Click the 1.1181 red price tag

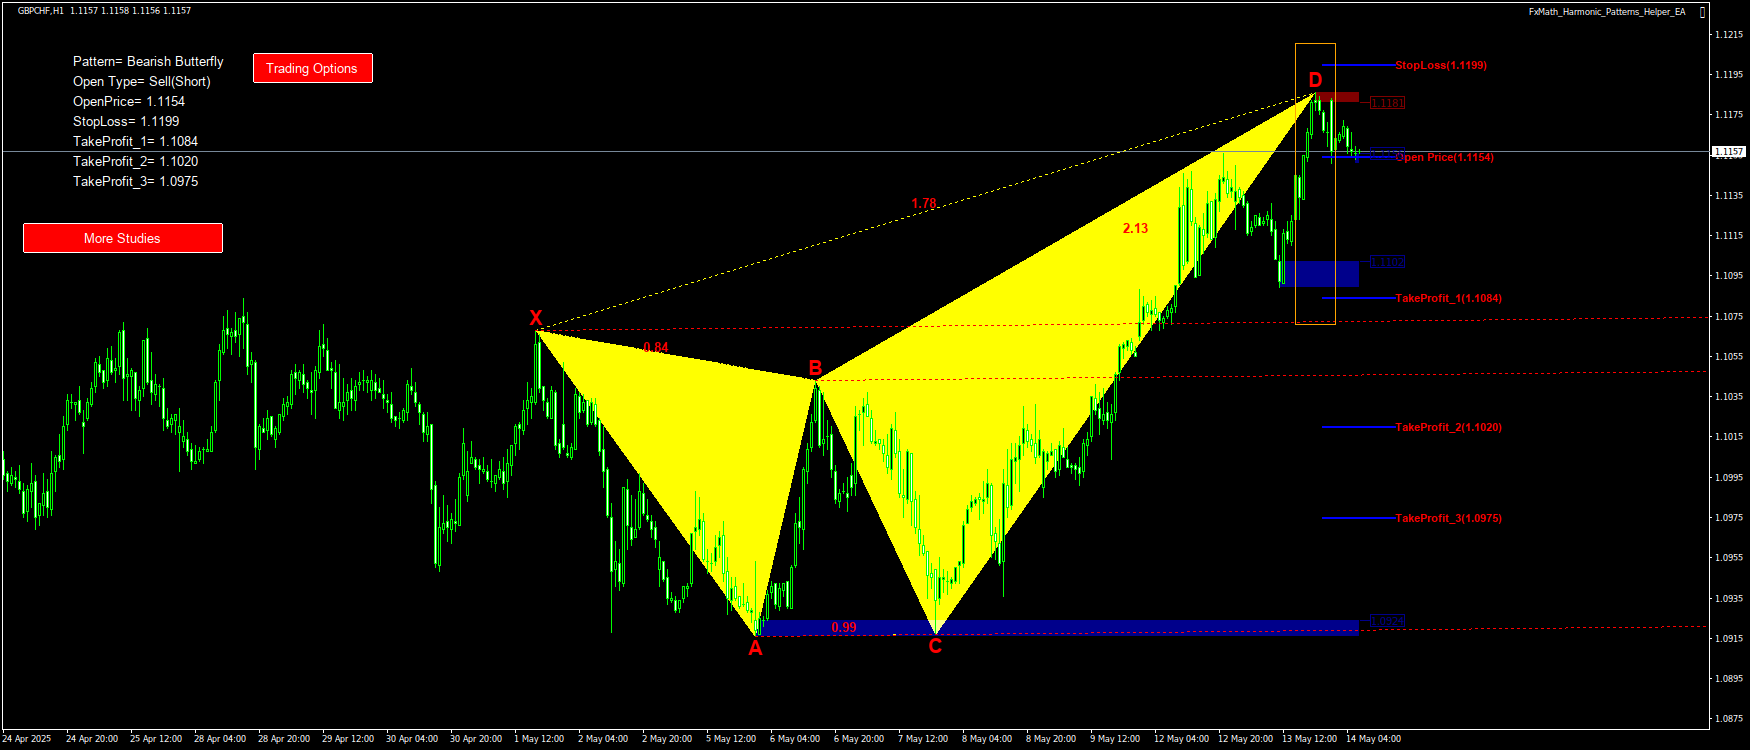pos(1386,103)
